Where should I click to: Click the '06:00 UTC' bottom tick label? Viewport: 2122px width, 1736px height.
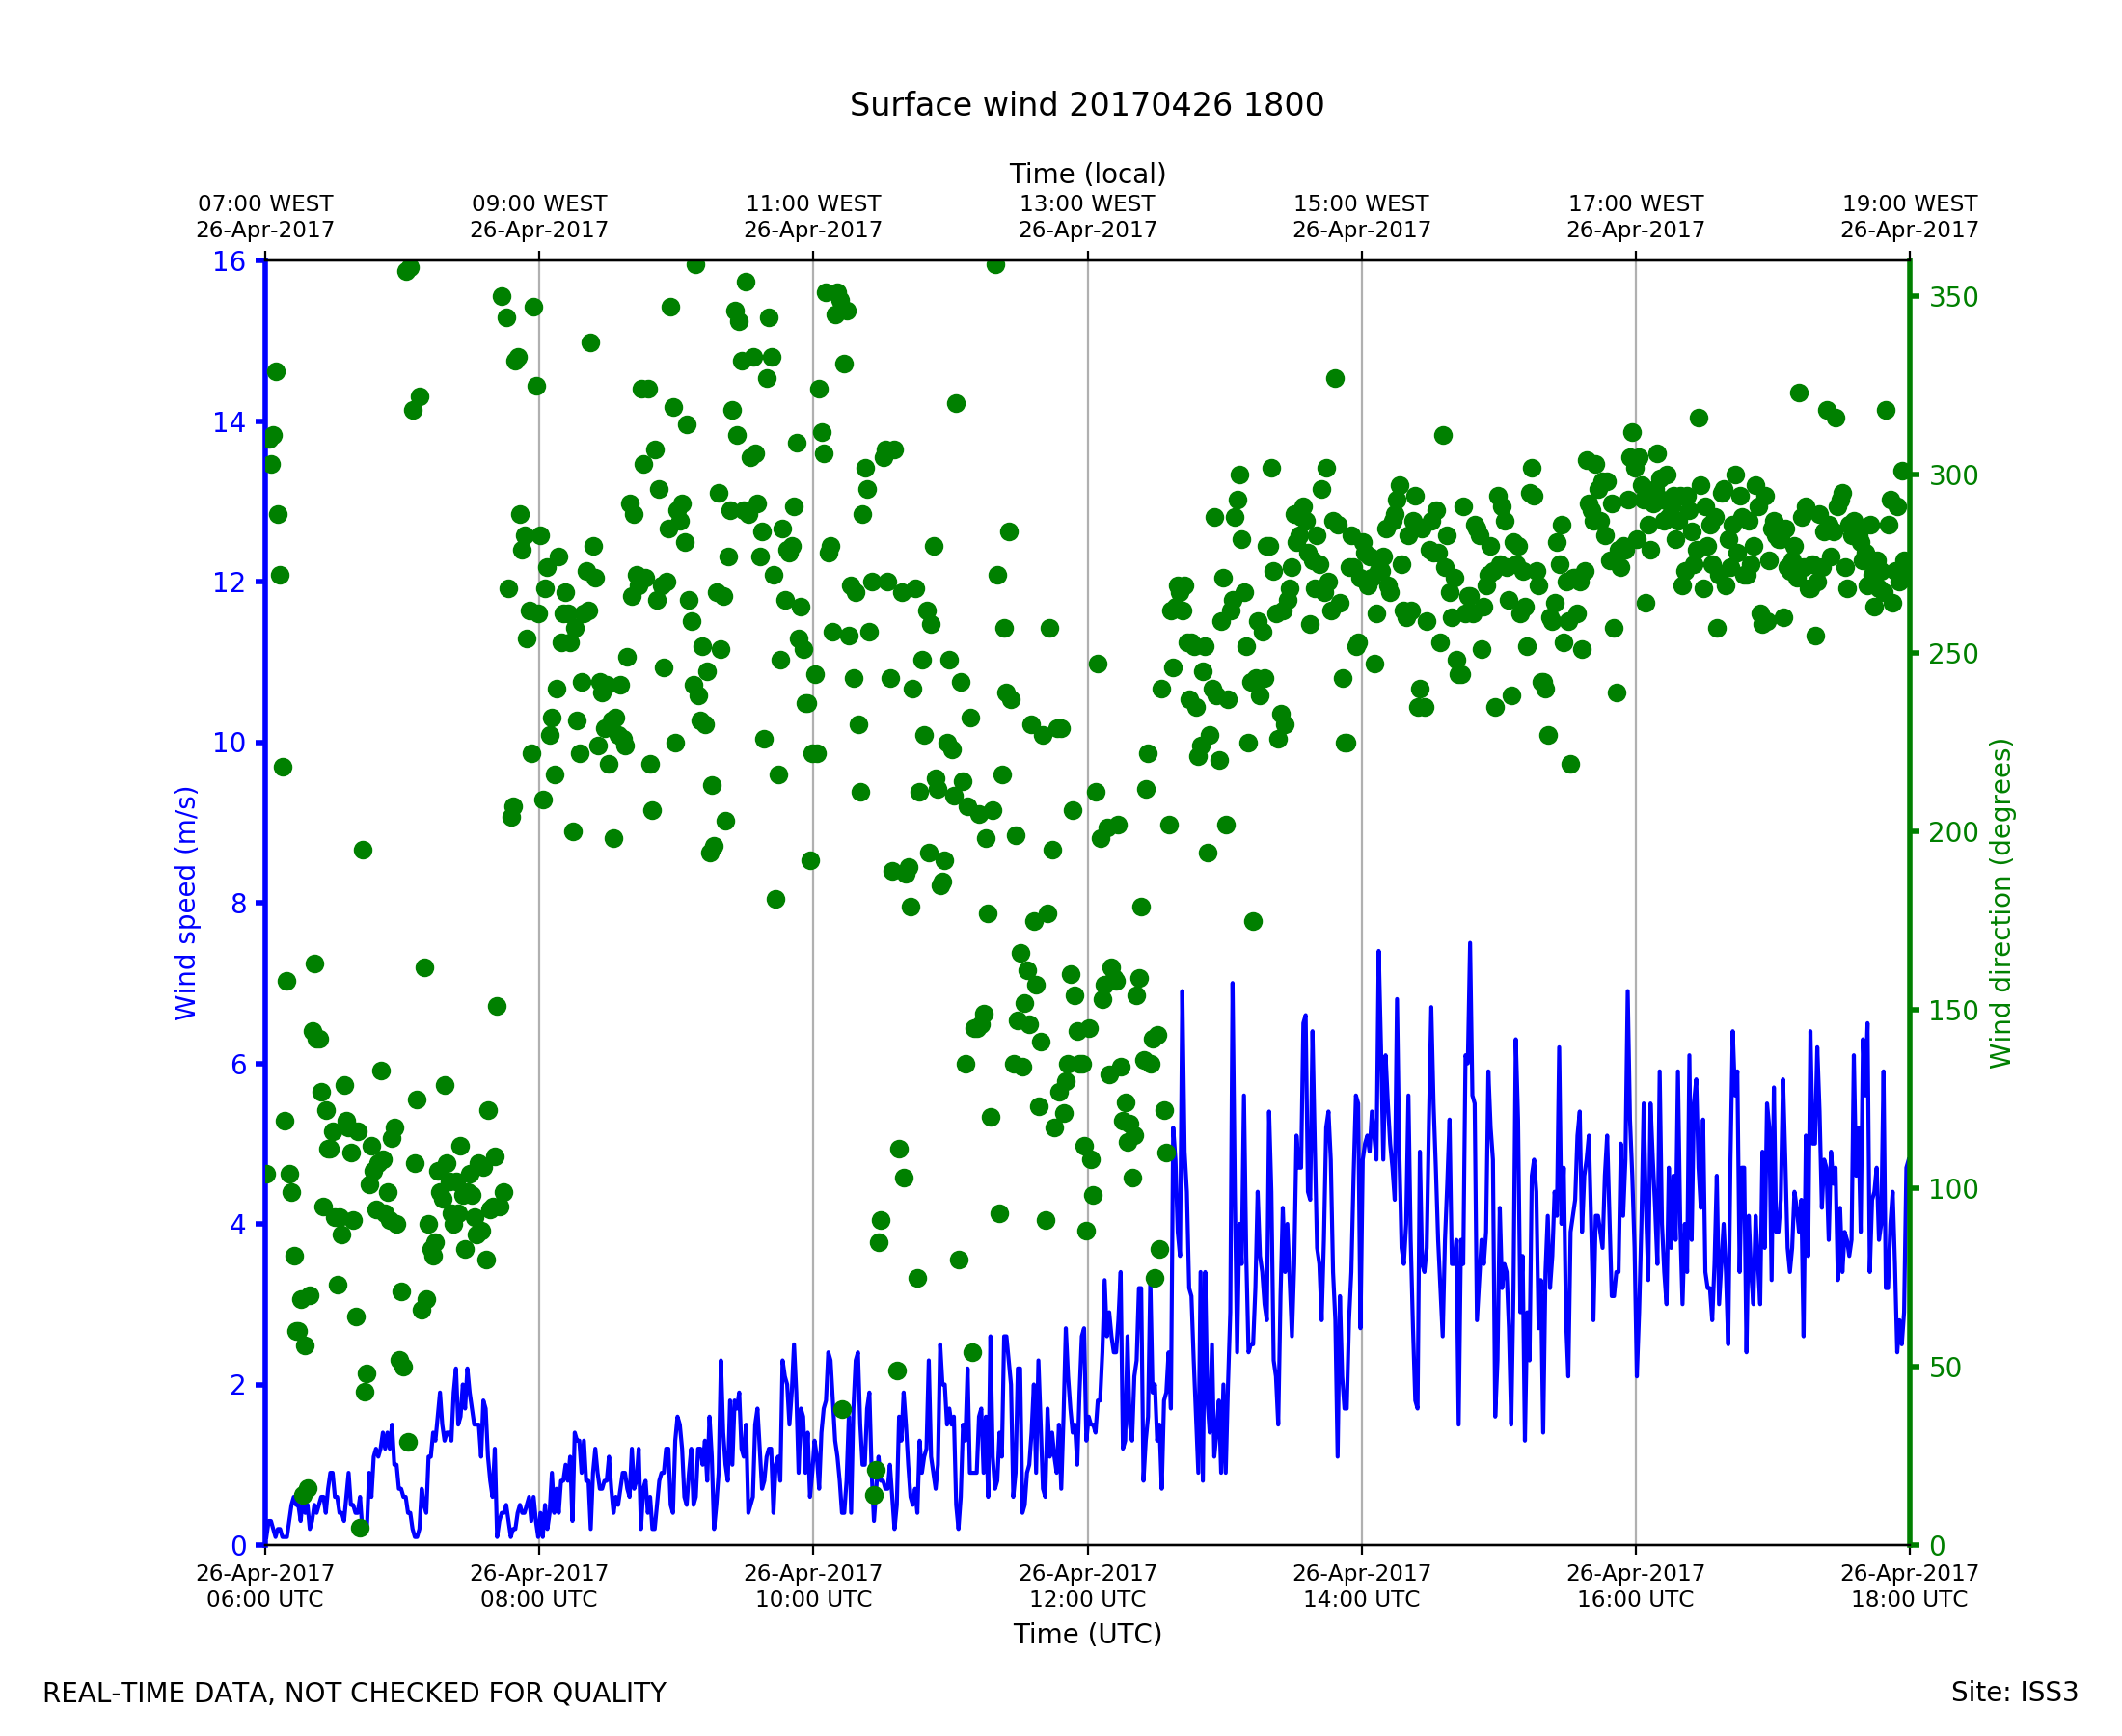coord(265,1599)
